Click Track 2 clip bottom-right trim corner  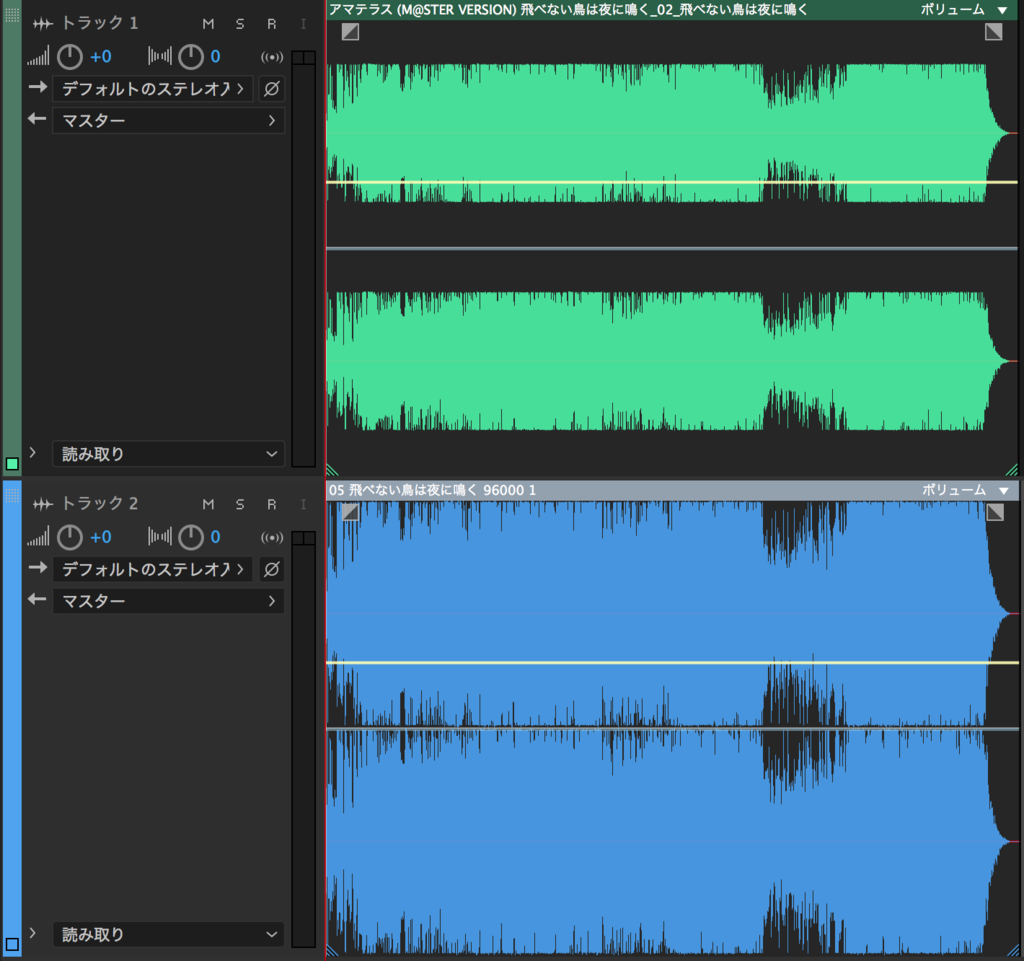point(1012,951)
